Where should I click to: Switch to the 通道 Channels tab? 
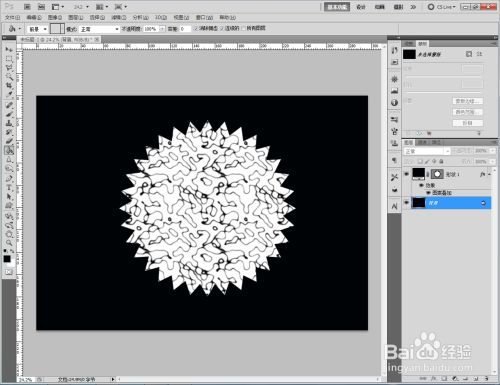pos(423,142)
